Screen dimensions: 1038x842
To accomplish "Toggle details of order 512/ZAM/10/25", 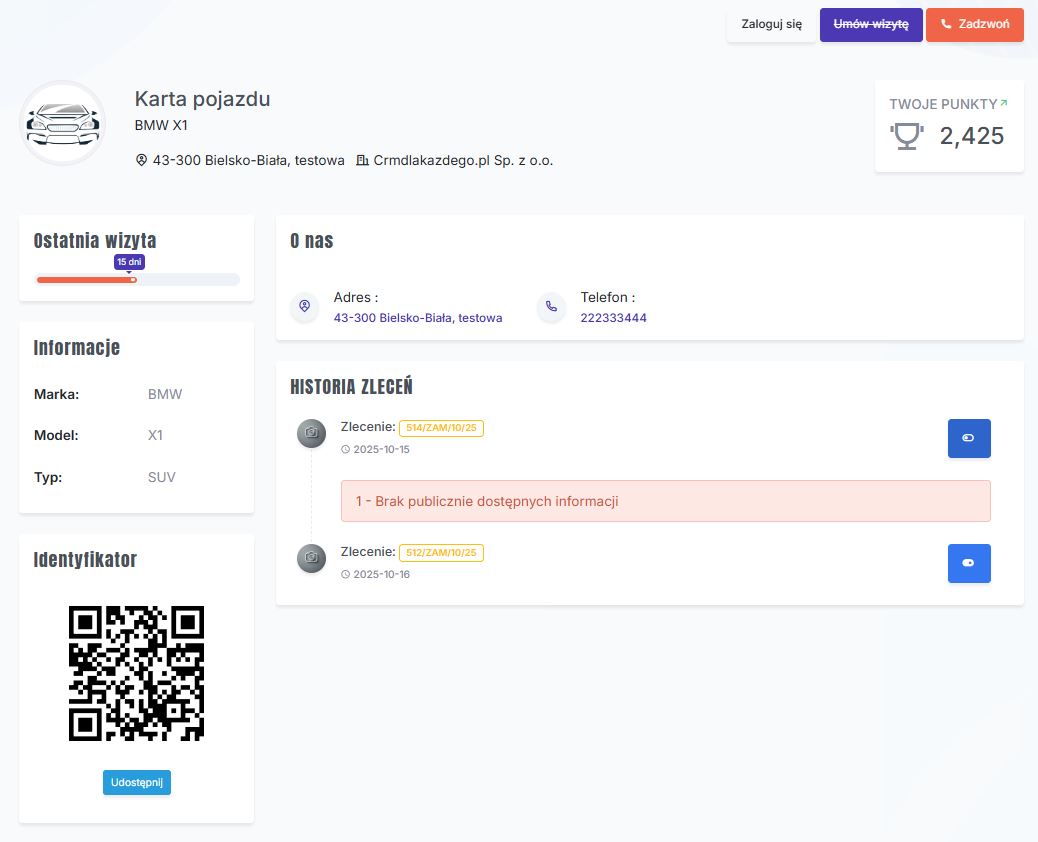I will [x=968, y=563].
